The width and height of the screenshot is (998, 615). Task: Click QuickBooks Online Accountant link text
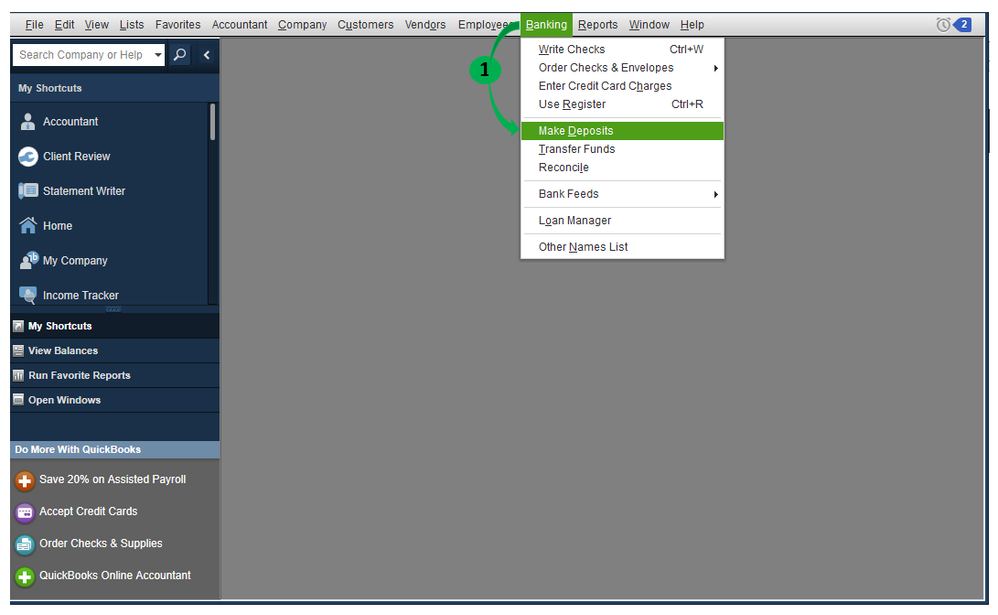(115, 575)
